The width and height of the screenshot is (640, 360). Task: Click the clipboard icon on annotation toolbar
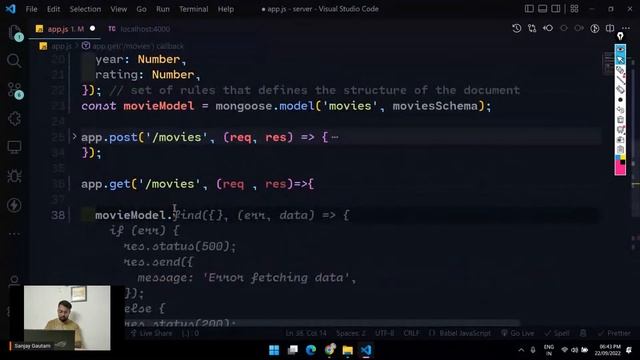[620, 149]
